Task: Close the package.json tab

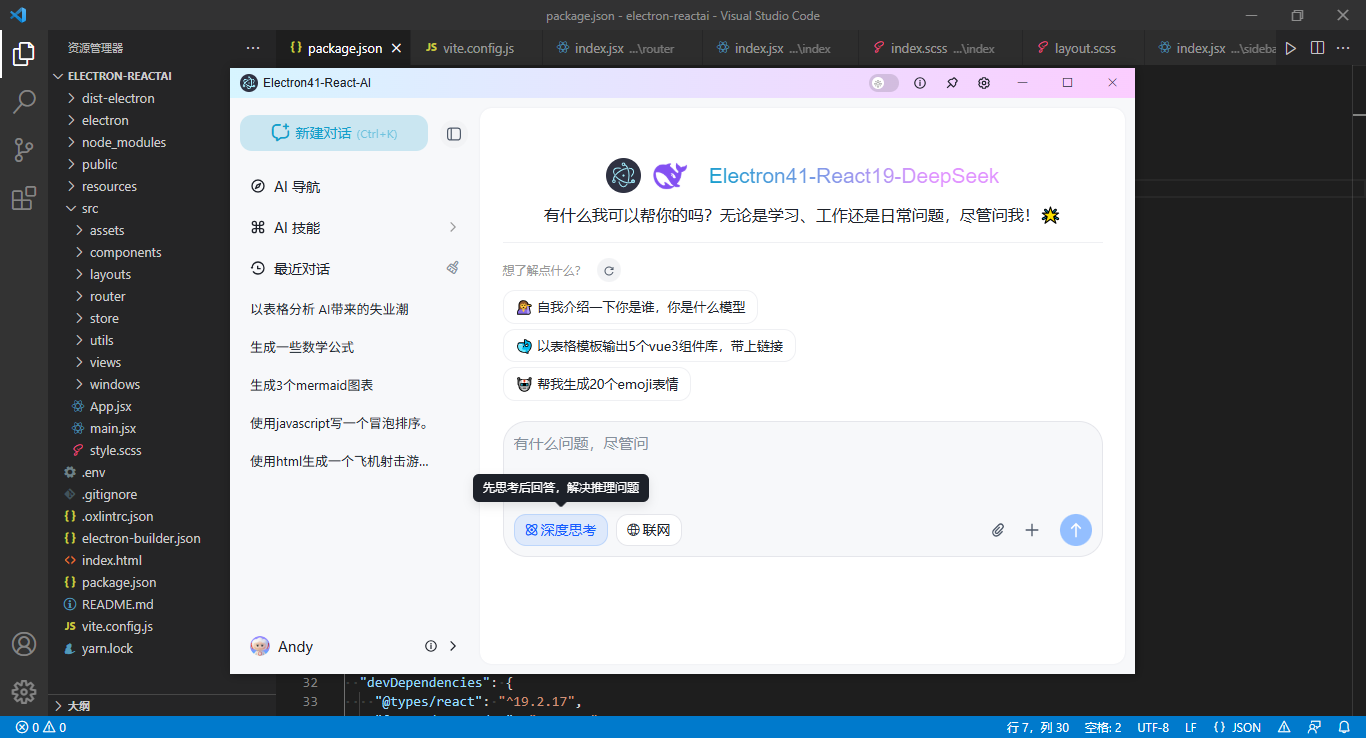Action: click(396, 48)
